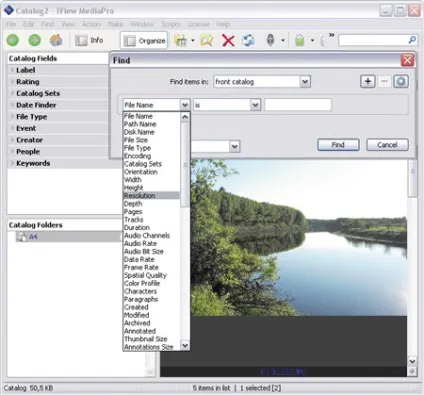Close the Find dialog
This screenshot has width=424, height=395.
407,60
